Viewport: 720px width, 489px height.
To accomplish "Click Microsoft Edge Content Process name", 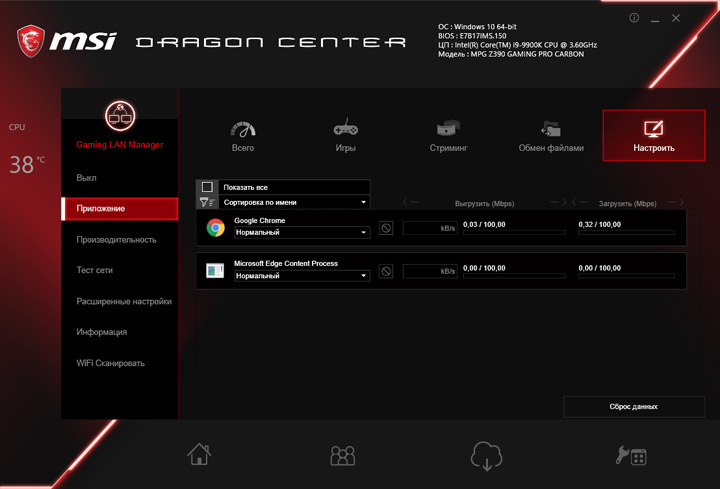I will (286, 263).
